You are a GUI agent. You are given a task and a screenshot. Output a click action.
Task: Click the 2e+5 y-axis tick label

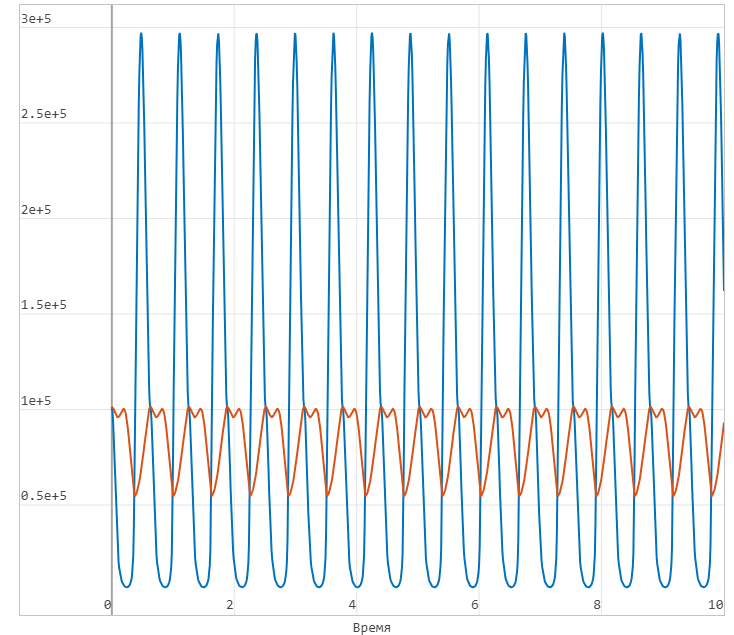(x=43, y=210)
